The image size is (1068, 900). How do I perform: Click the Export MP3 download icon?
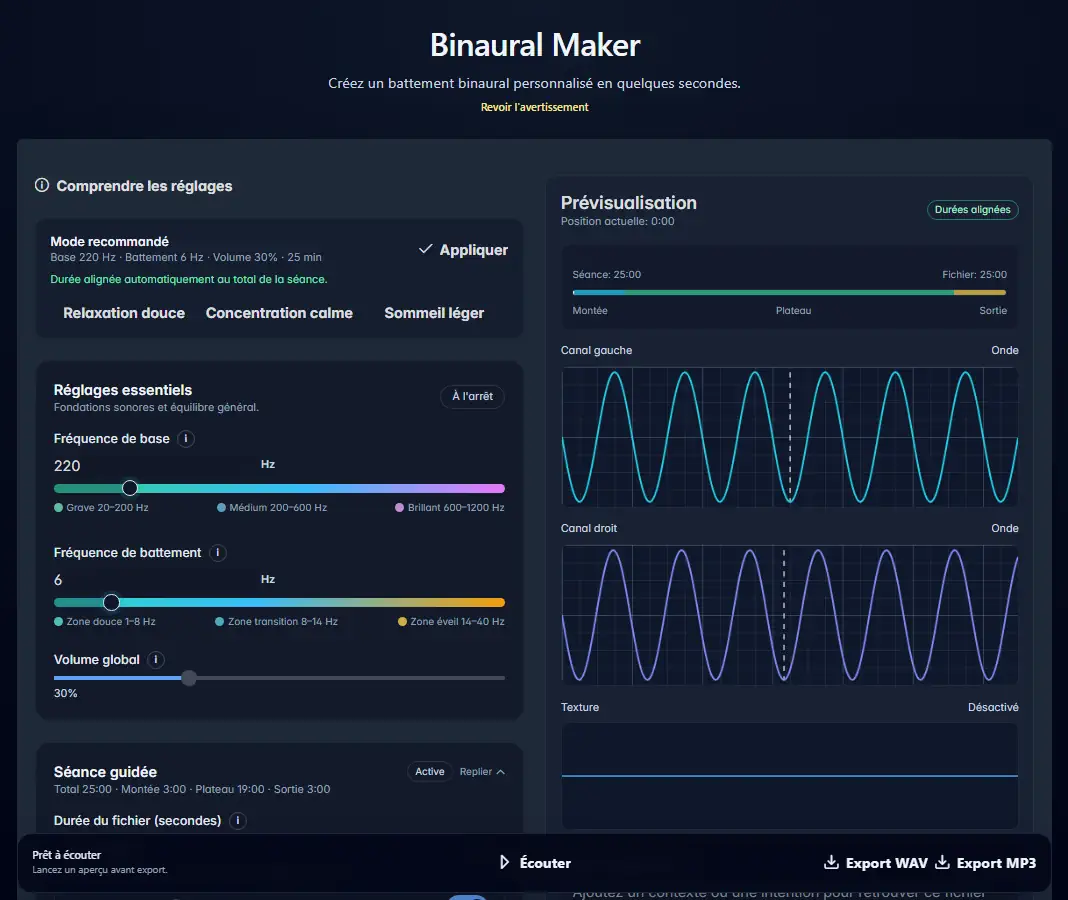coord(942,863)
